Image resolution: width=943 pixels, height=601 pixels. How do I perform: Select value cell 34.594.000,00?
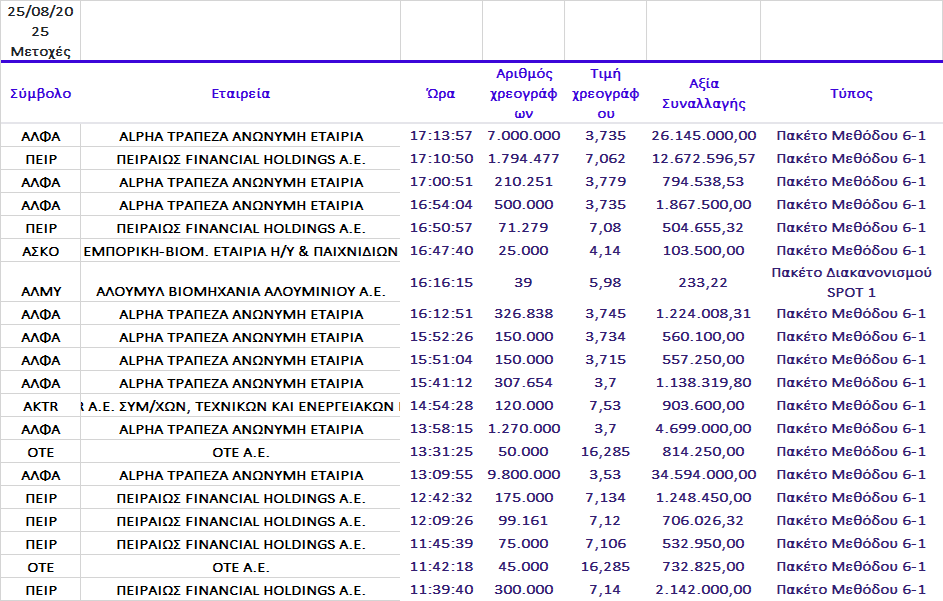click(703, 475)
